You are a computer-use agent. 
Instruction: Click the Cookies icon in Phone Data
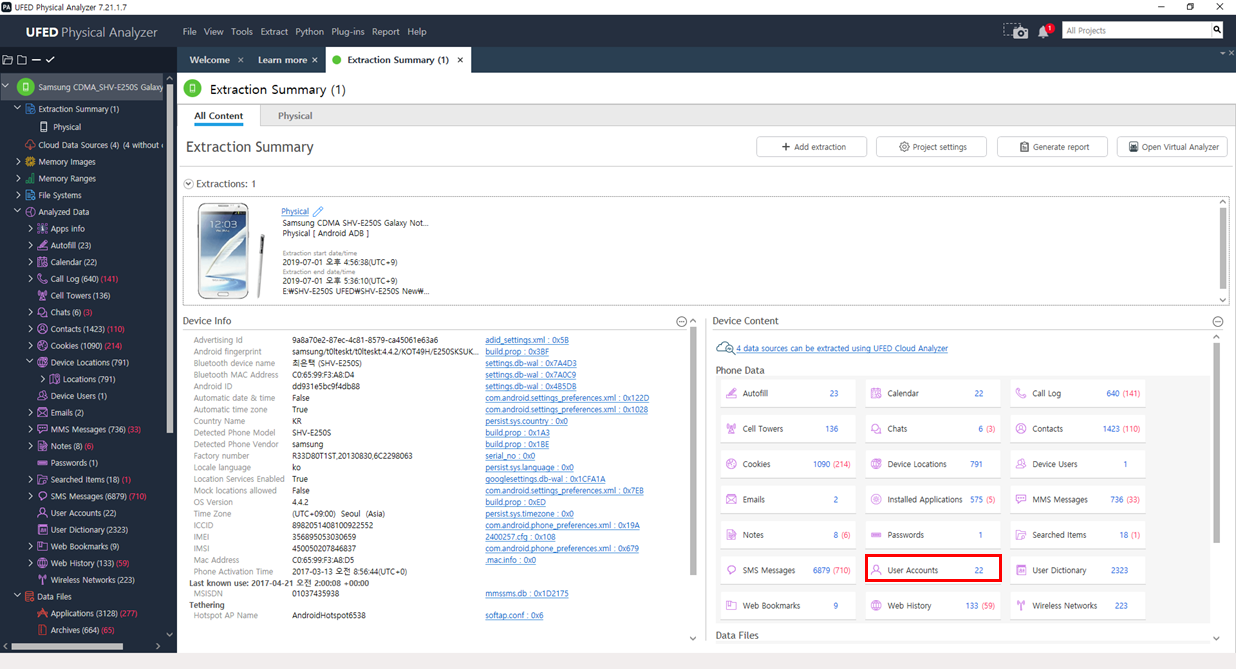click(731, 464)
